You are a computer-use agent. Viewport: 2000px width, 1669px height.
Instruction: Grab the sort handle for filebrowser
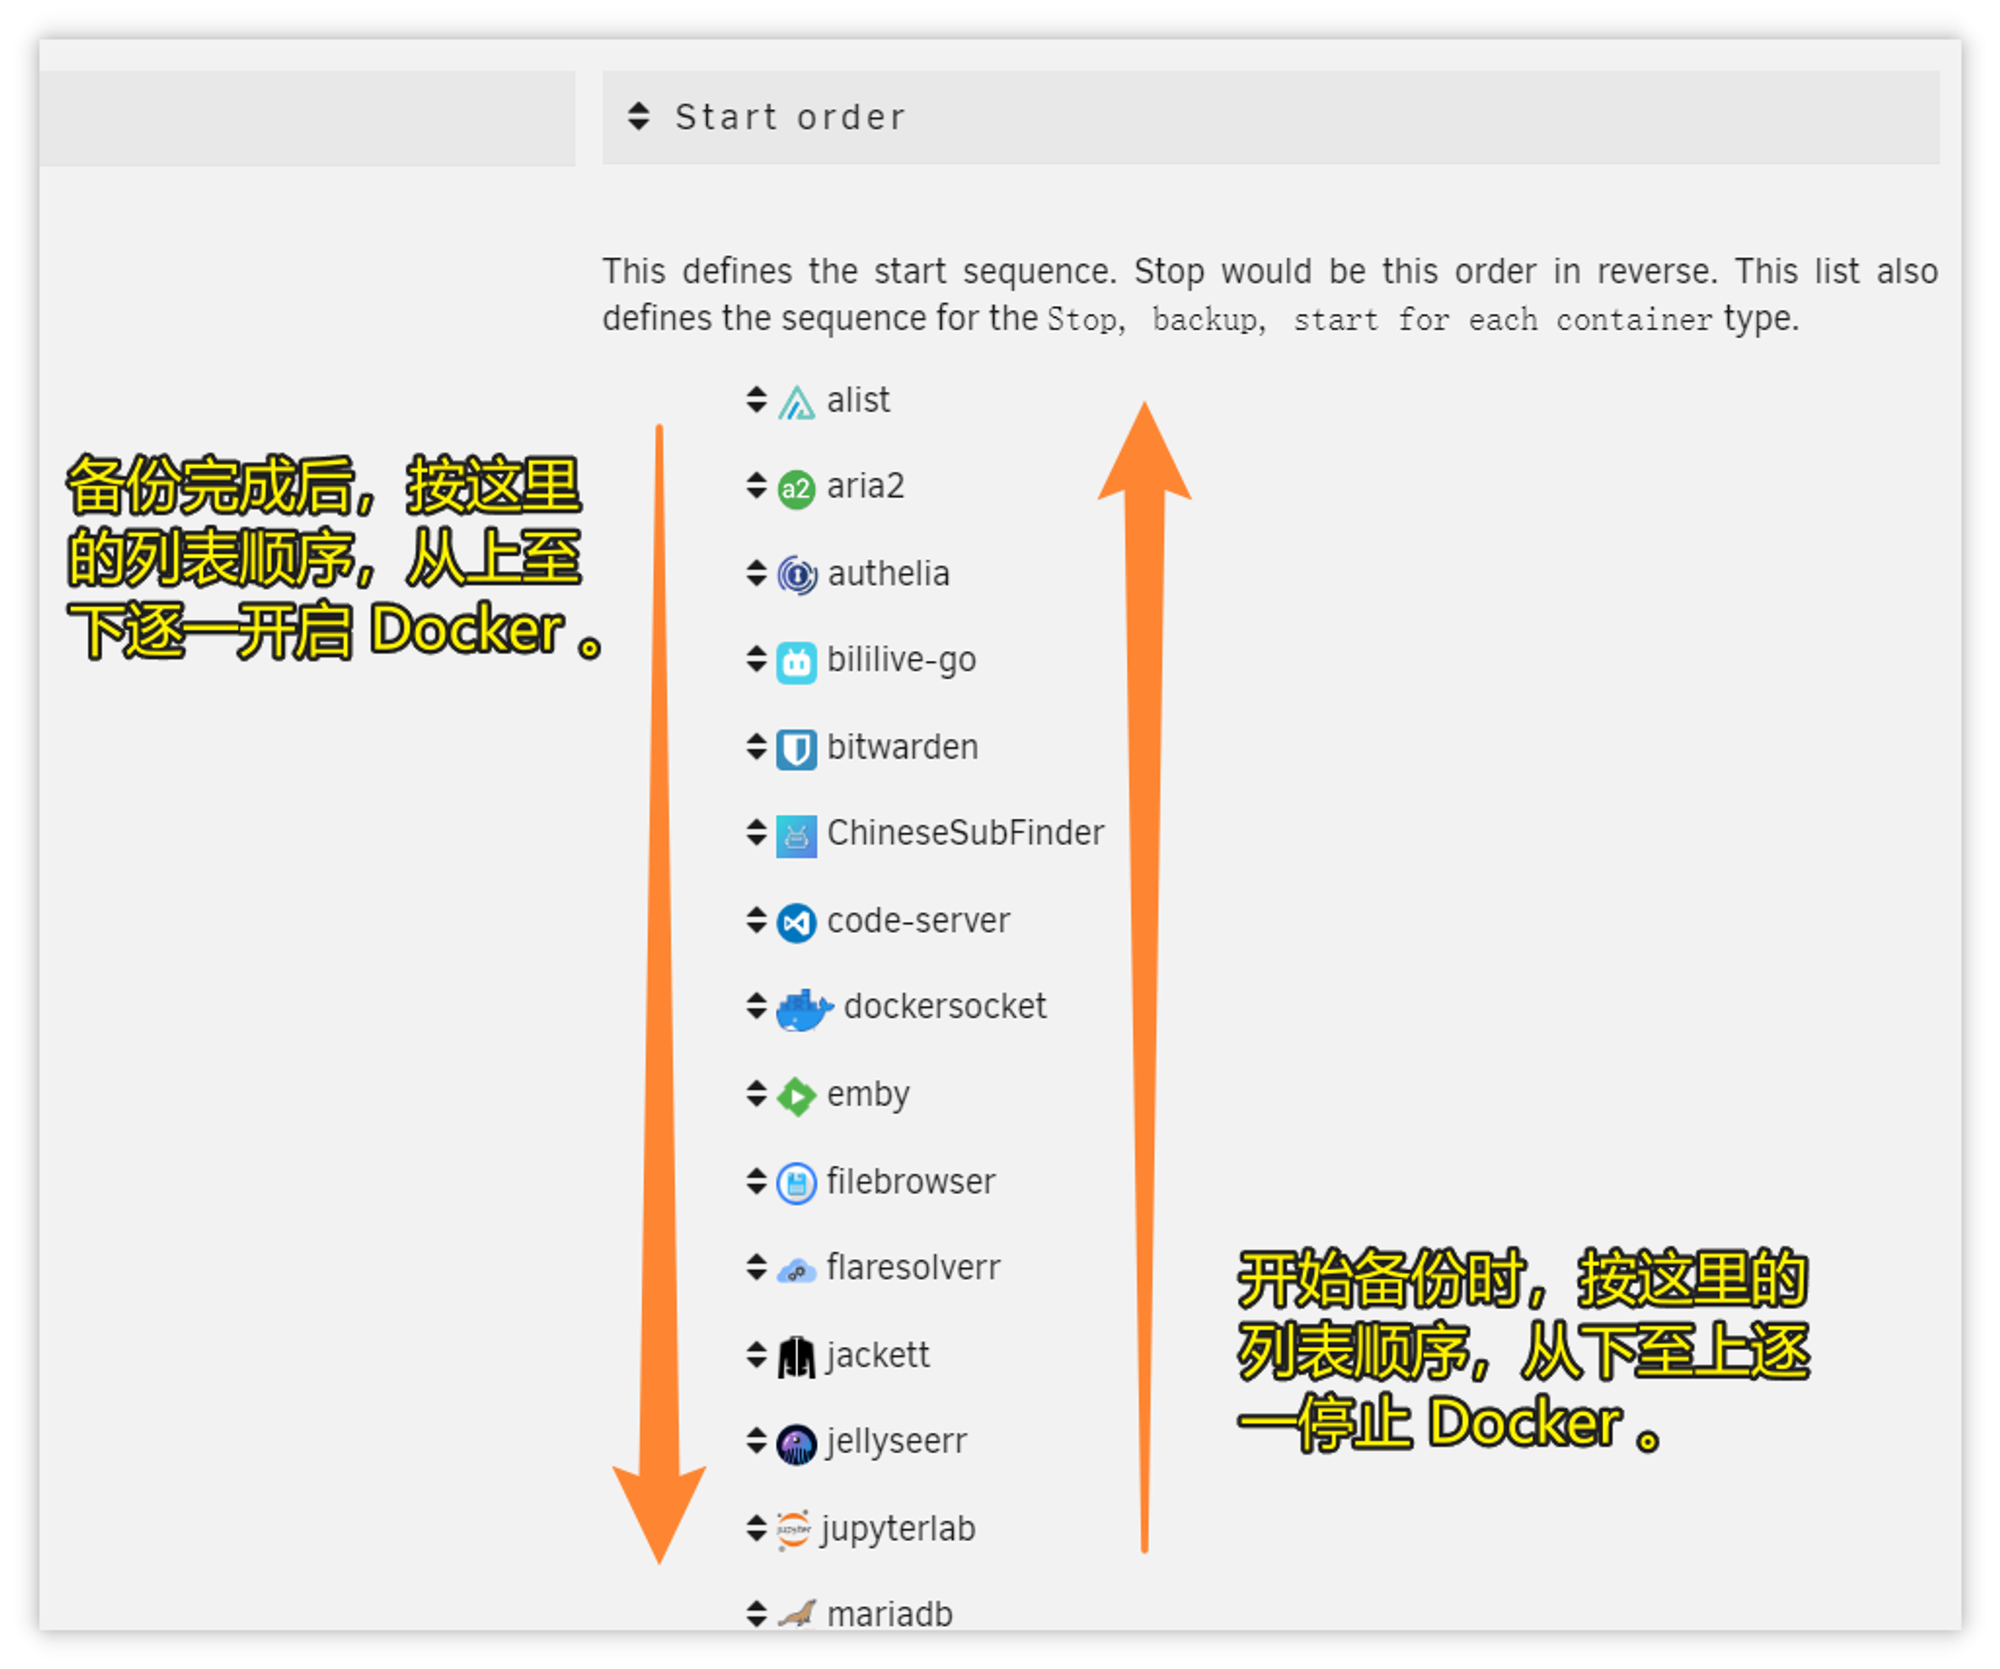click(x=756, y=1181)
